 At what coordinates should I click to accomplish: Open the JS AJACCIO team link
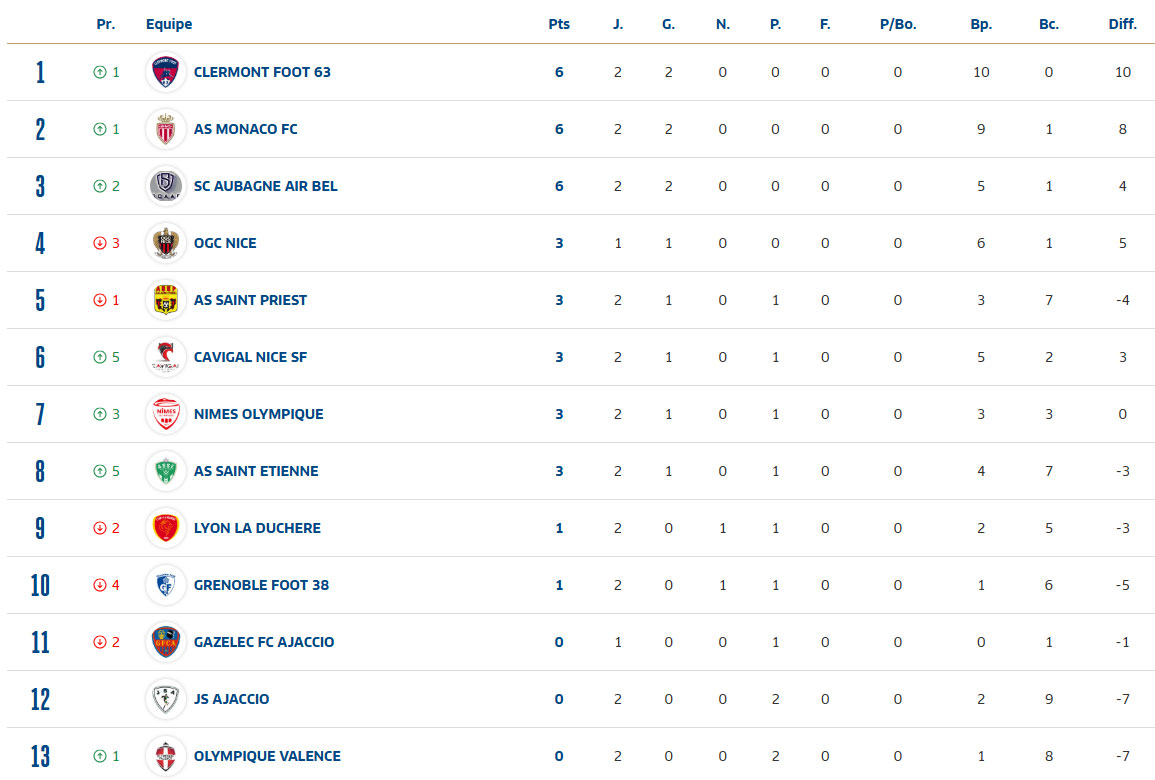click(x=231, y=699)
